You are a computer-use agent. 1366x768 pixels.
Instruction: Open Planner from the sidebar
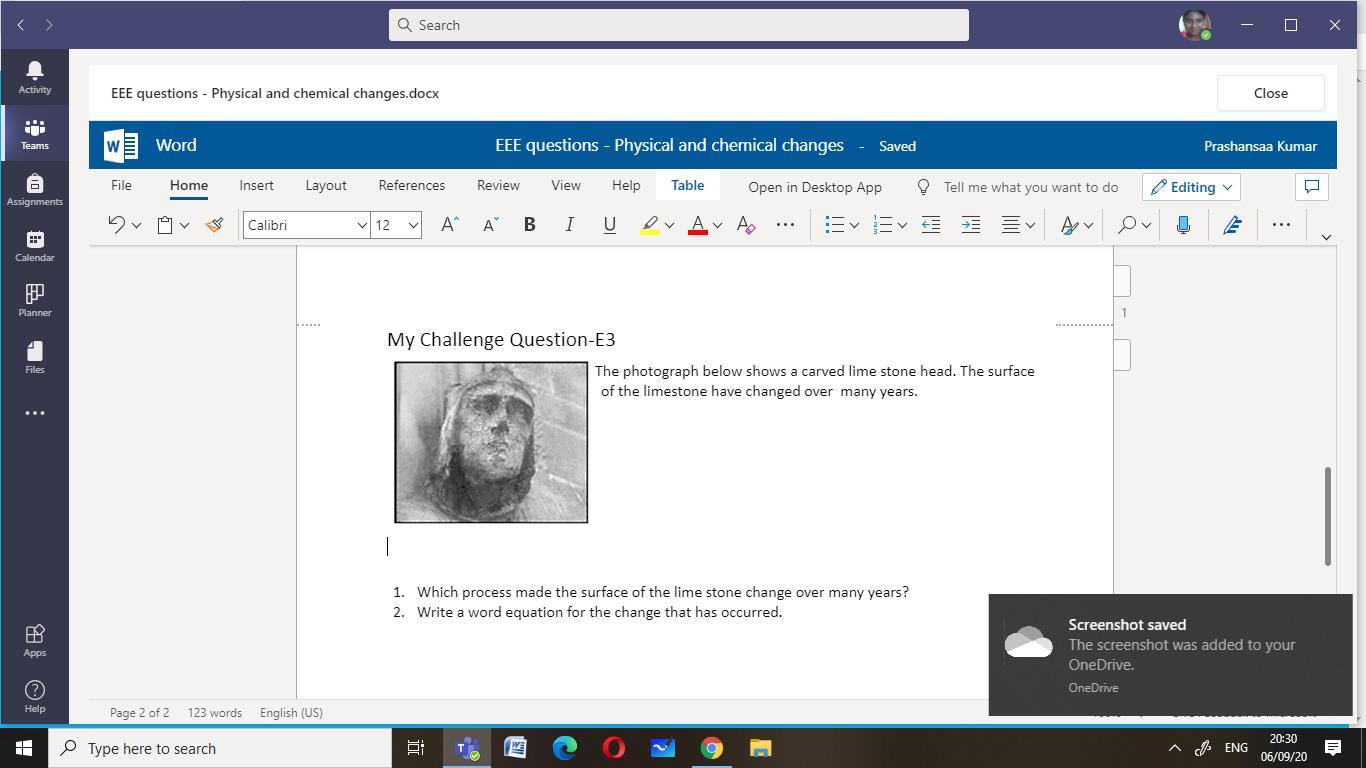click(34, 300)
